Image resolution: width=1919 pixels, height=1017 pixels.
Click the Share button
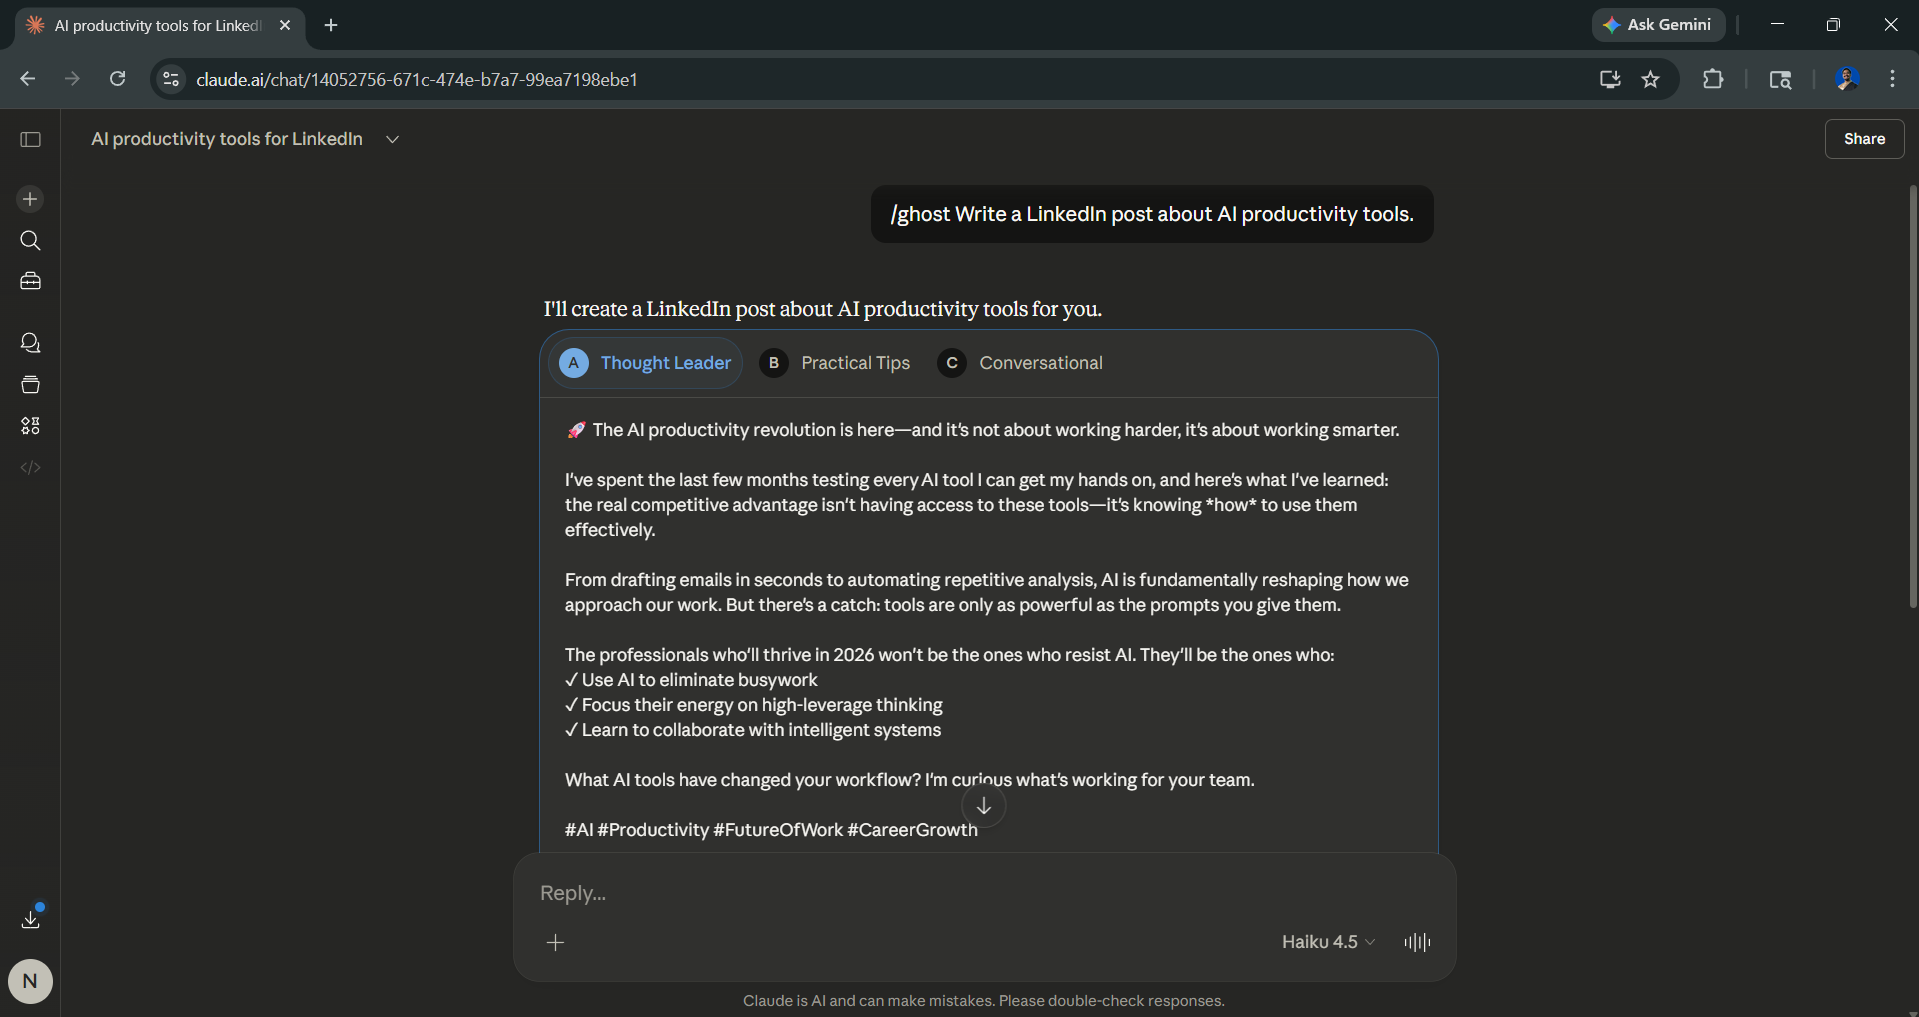(1864, 139)
